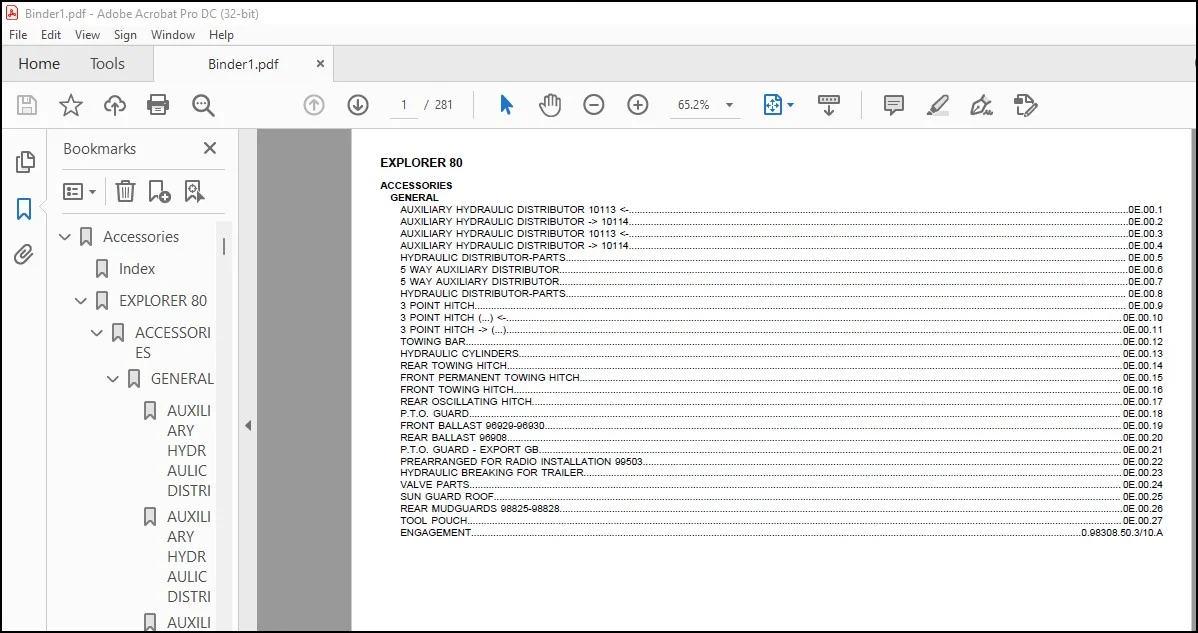The height and width of the screenshot is (633, 1198).
Task: Go to next page arrow
Action: click(358, 105)
